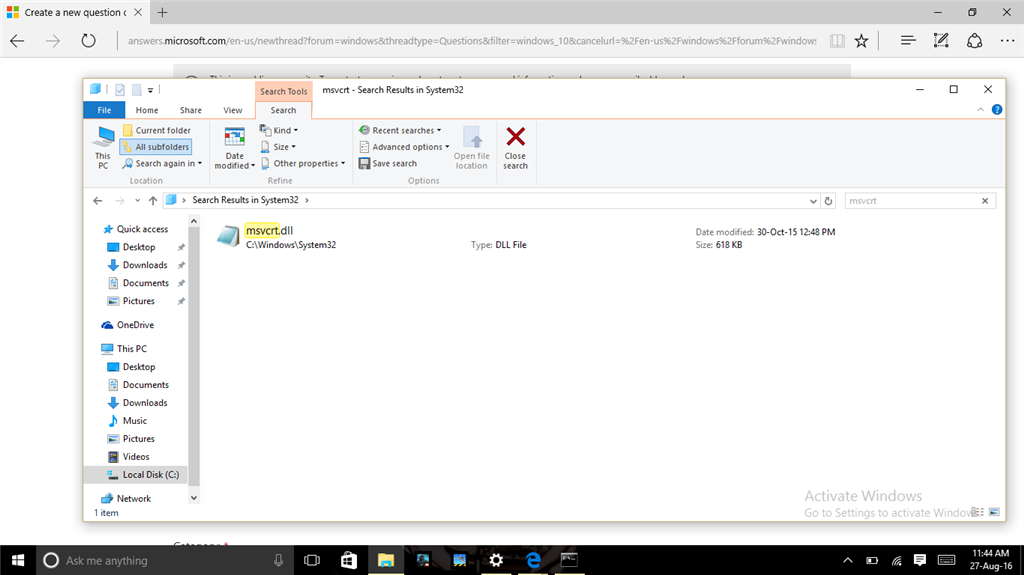
Task: Open Customize Quick Access Toolbar dropdown
Action: point(150,90)
